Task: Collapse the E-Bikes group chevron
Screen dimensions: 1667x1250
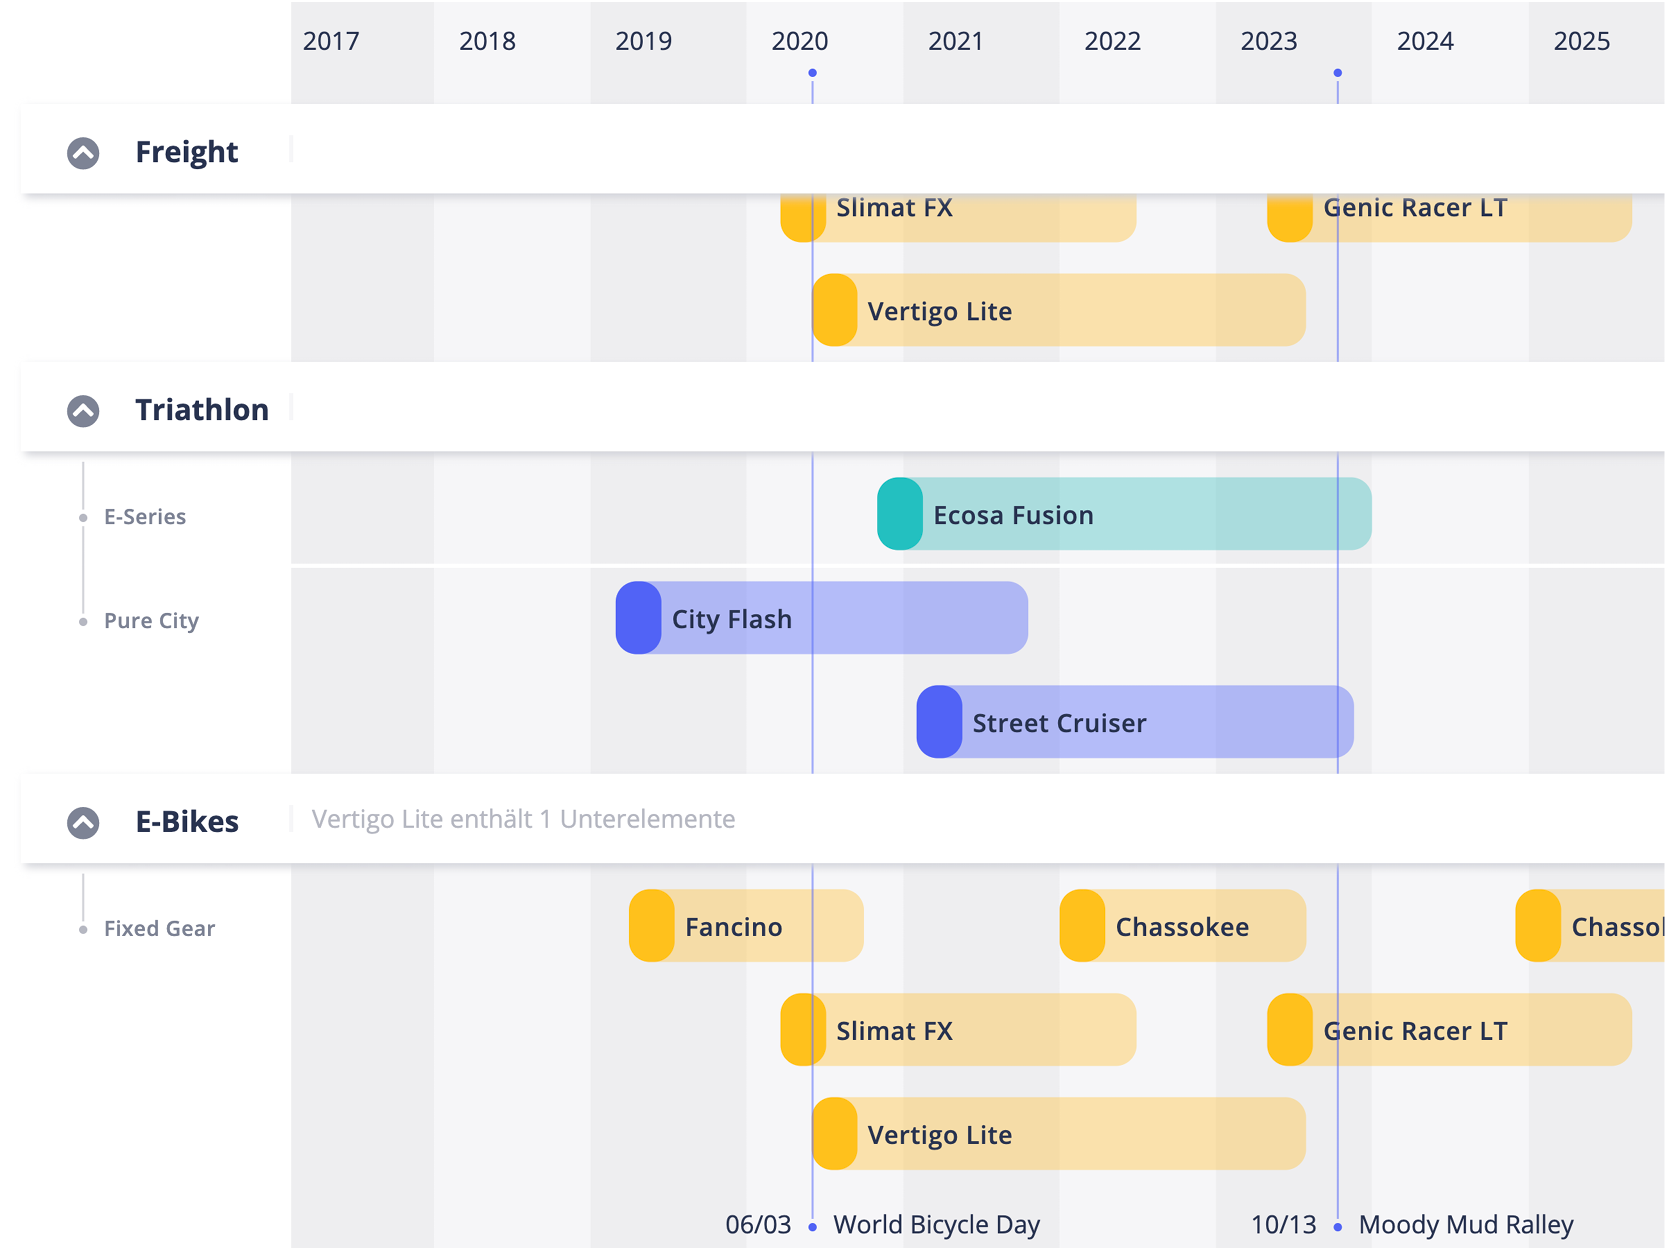Action: click(83, 823)
